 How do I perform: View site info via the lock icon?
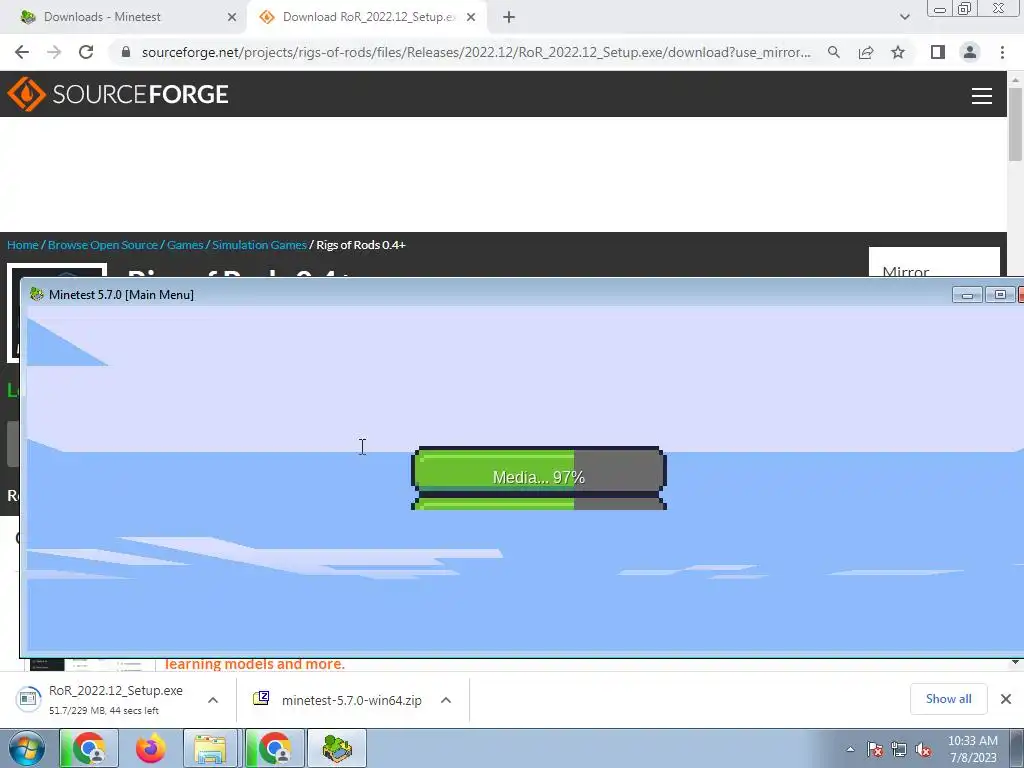click(x=126, y=52)
